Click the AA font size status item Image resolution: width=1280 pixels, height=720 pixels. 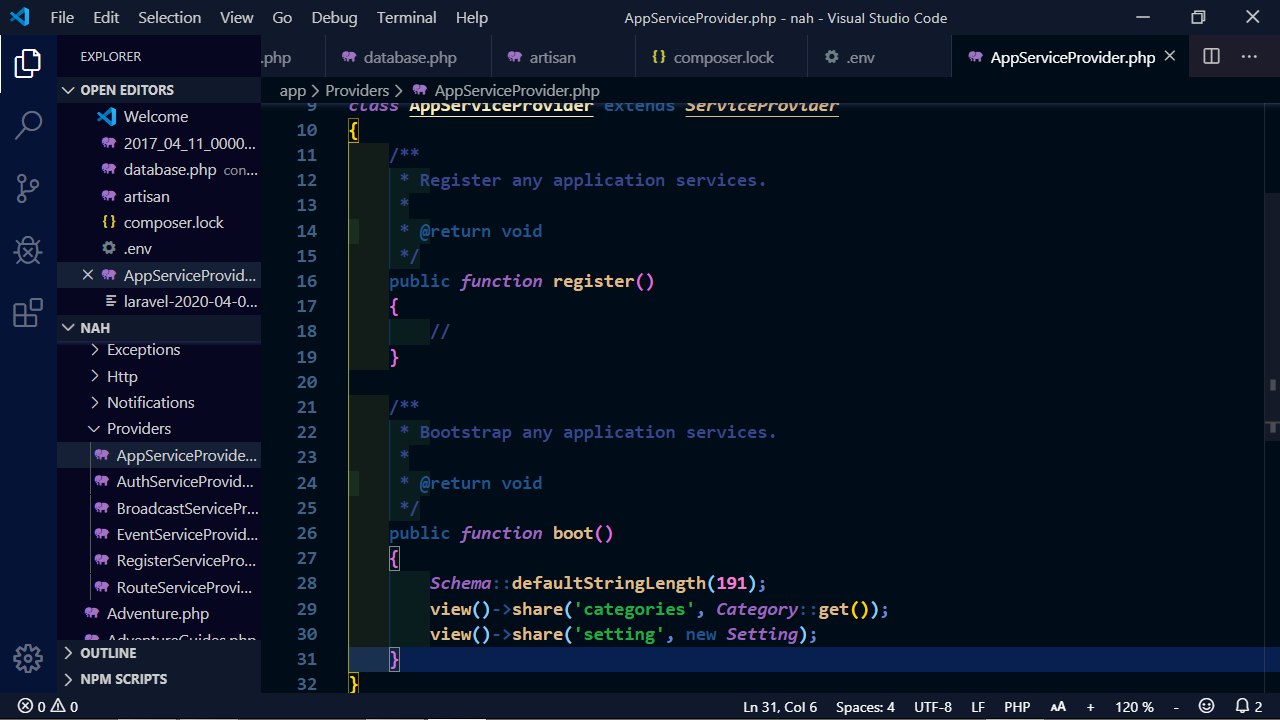[1058, 707]
